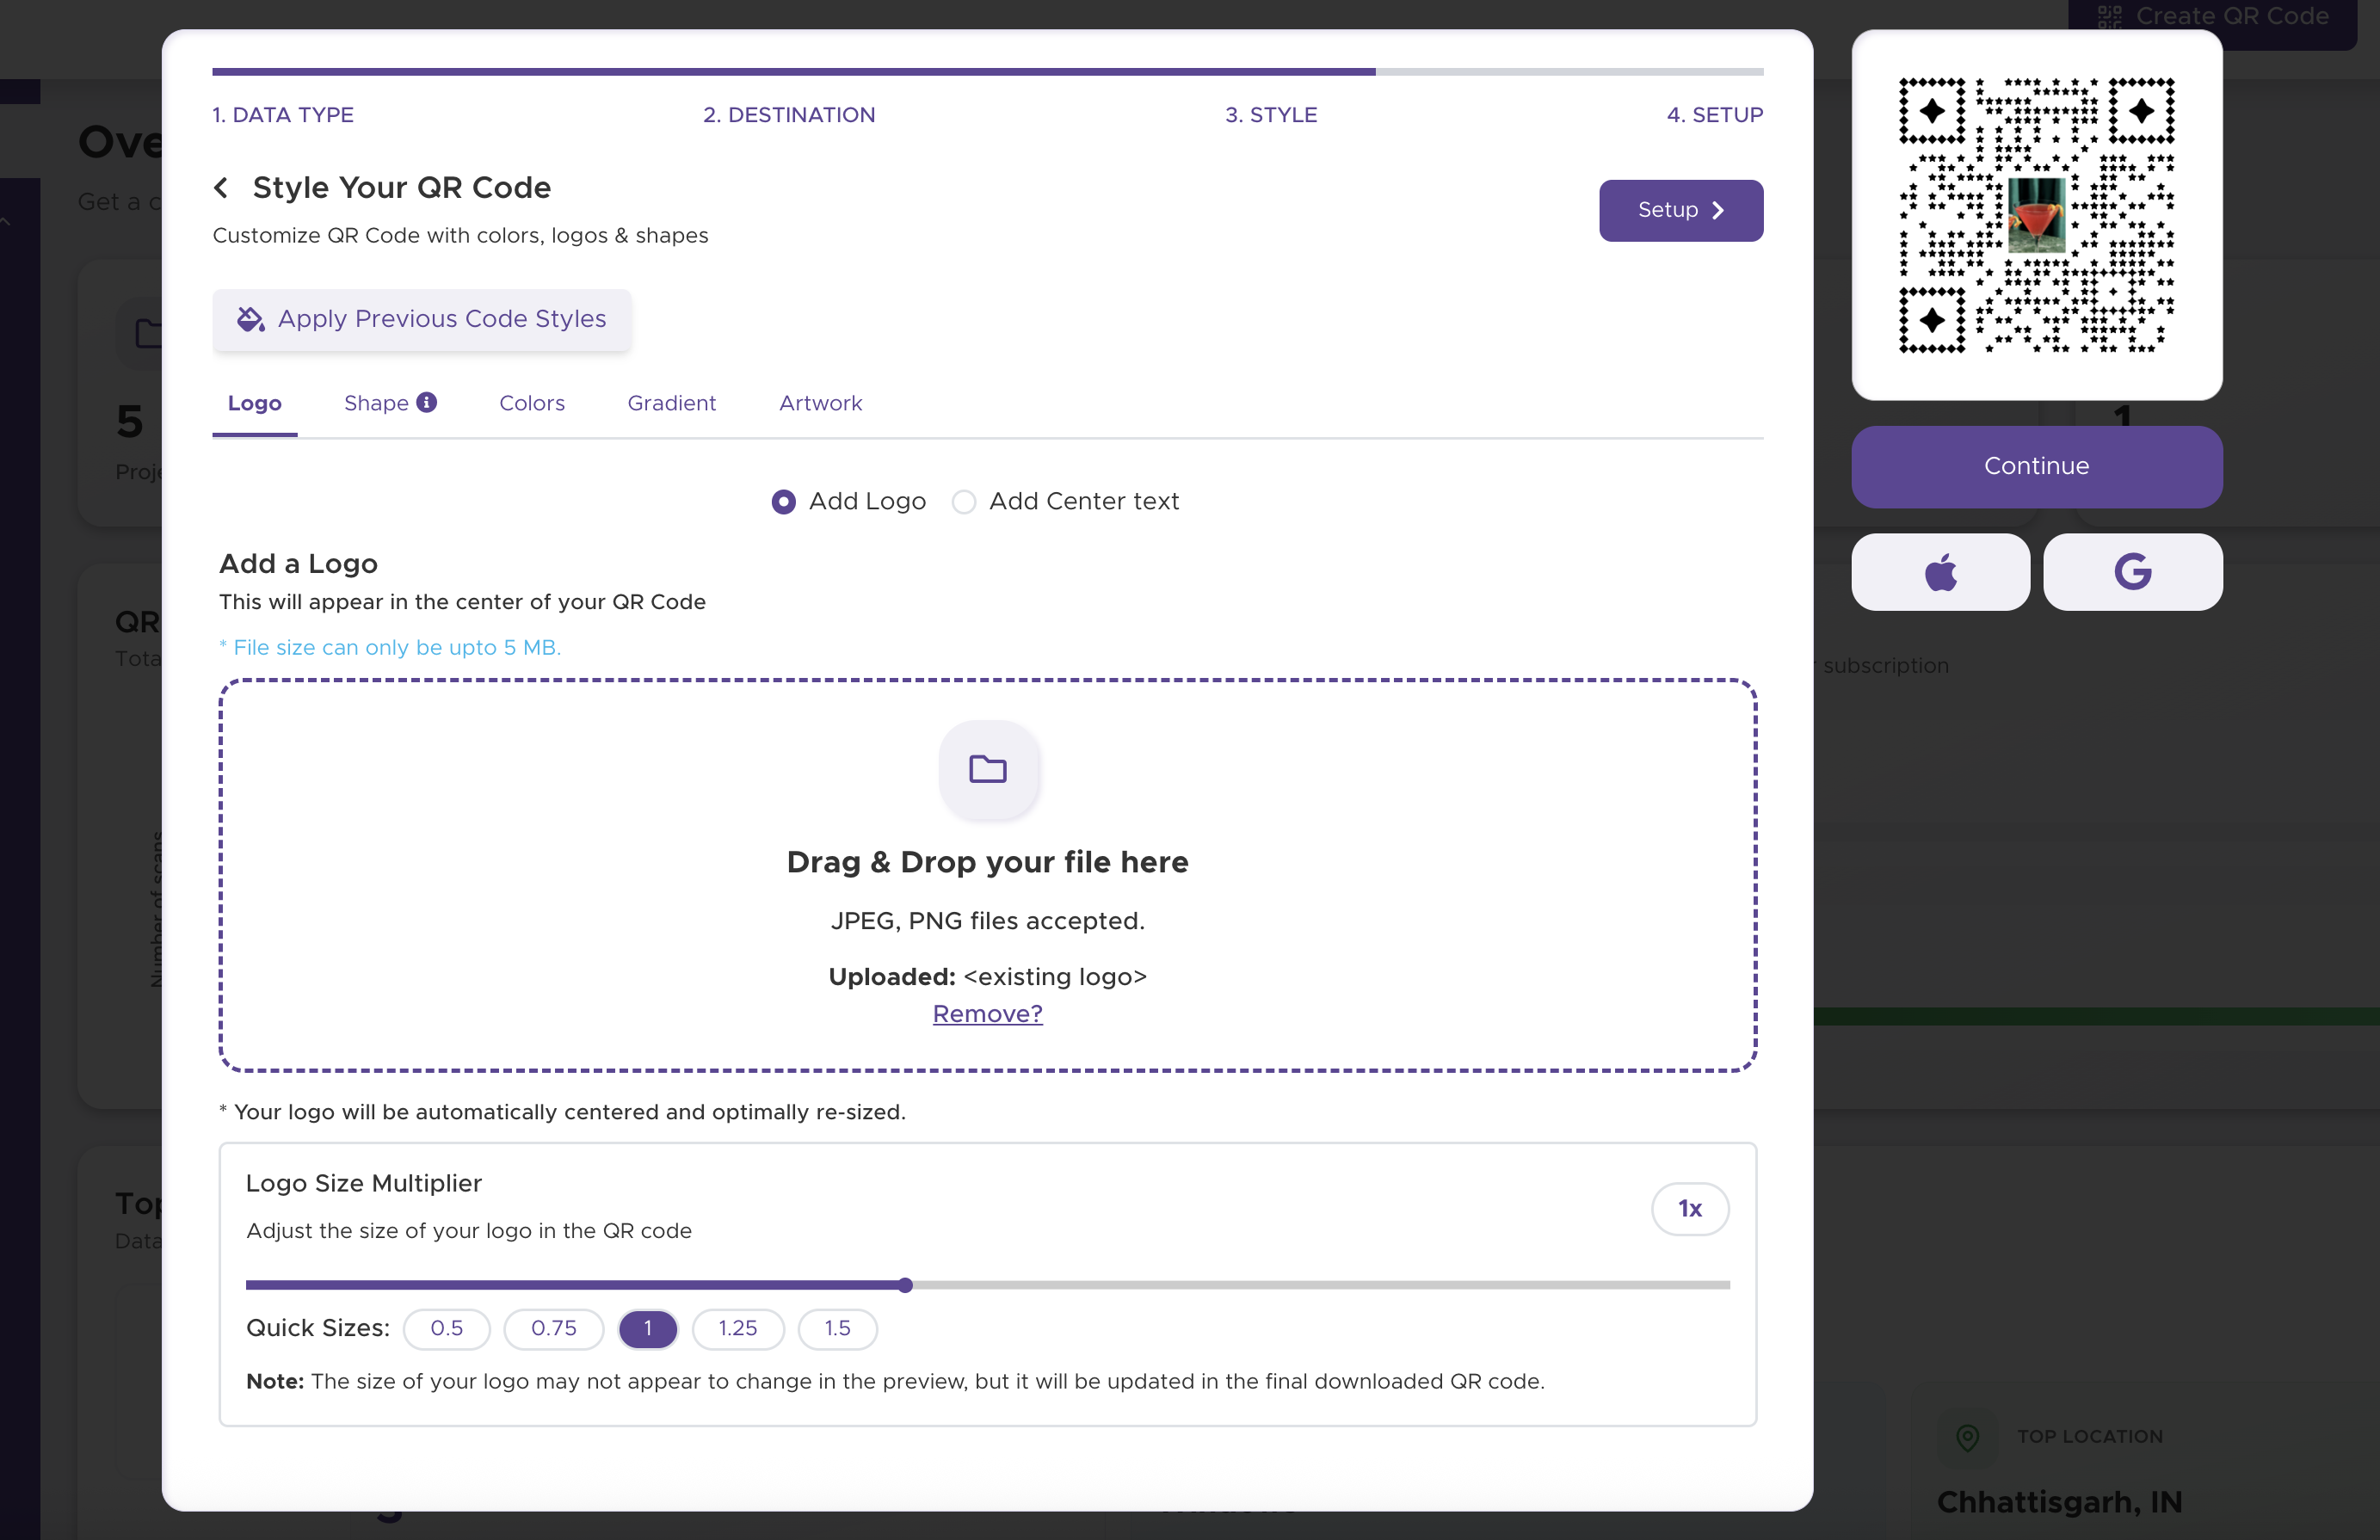Choose the 1.5 quick size option

click(836, 1329)
